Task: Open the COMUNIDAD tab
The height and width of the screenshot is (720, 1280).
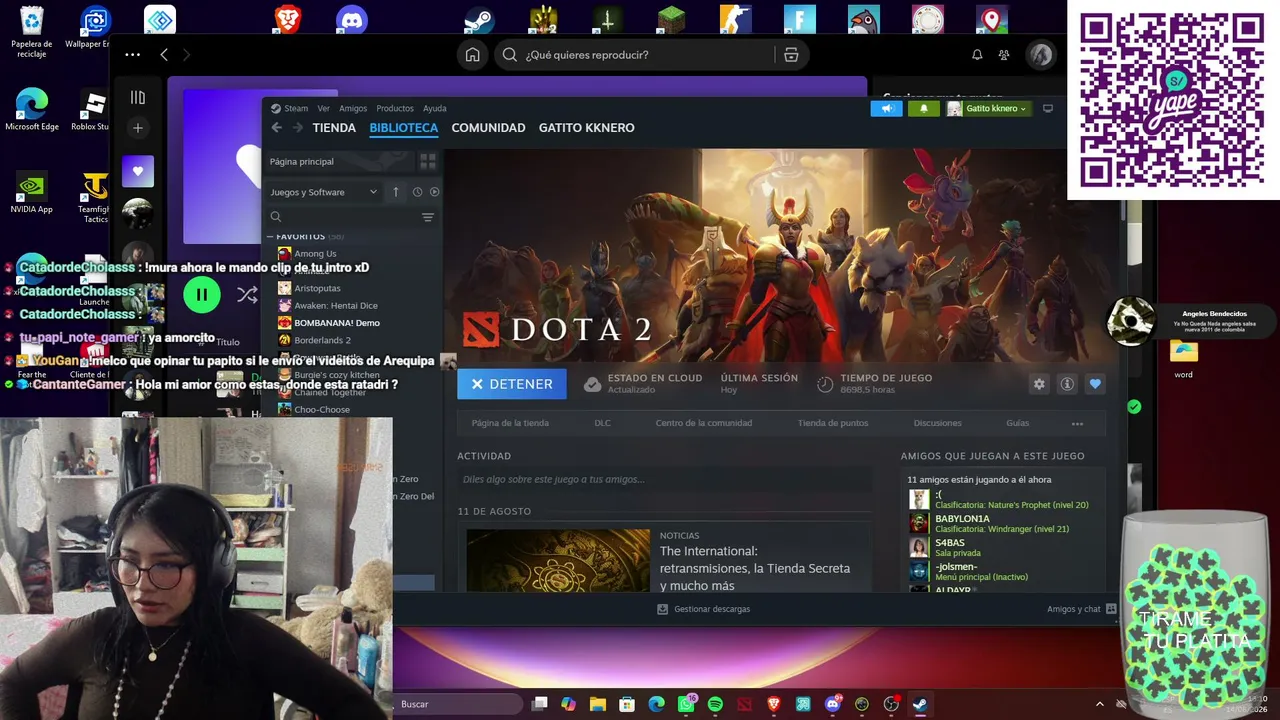Action: point(488,128)
